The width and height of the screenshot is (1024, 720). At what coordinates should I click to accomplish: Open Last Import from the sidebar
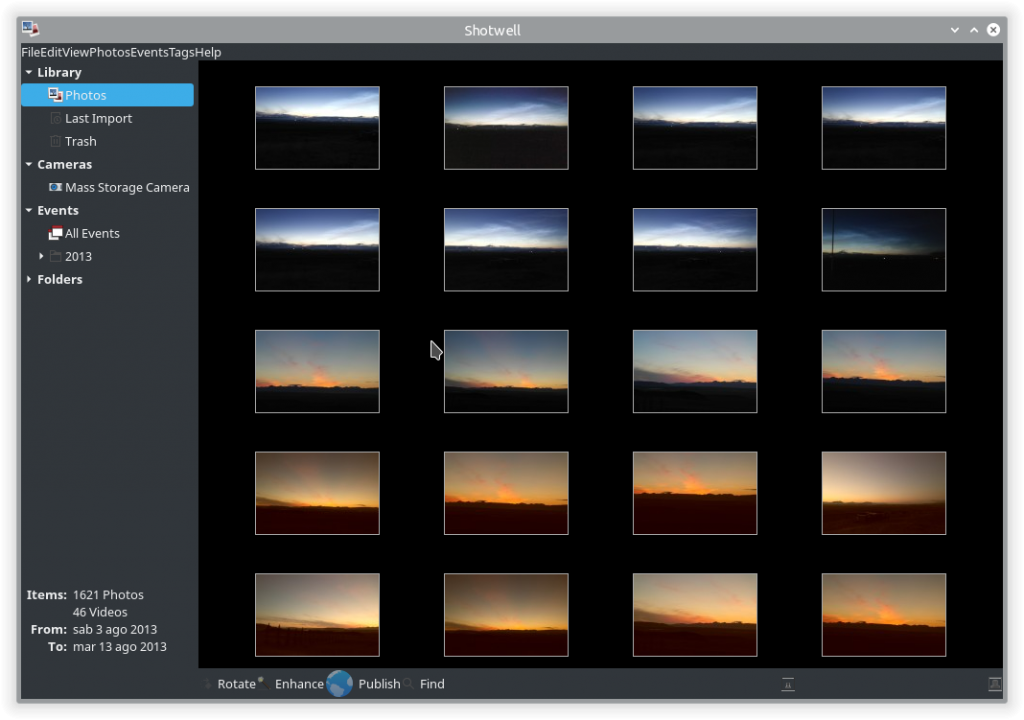pos(98,118)
